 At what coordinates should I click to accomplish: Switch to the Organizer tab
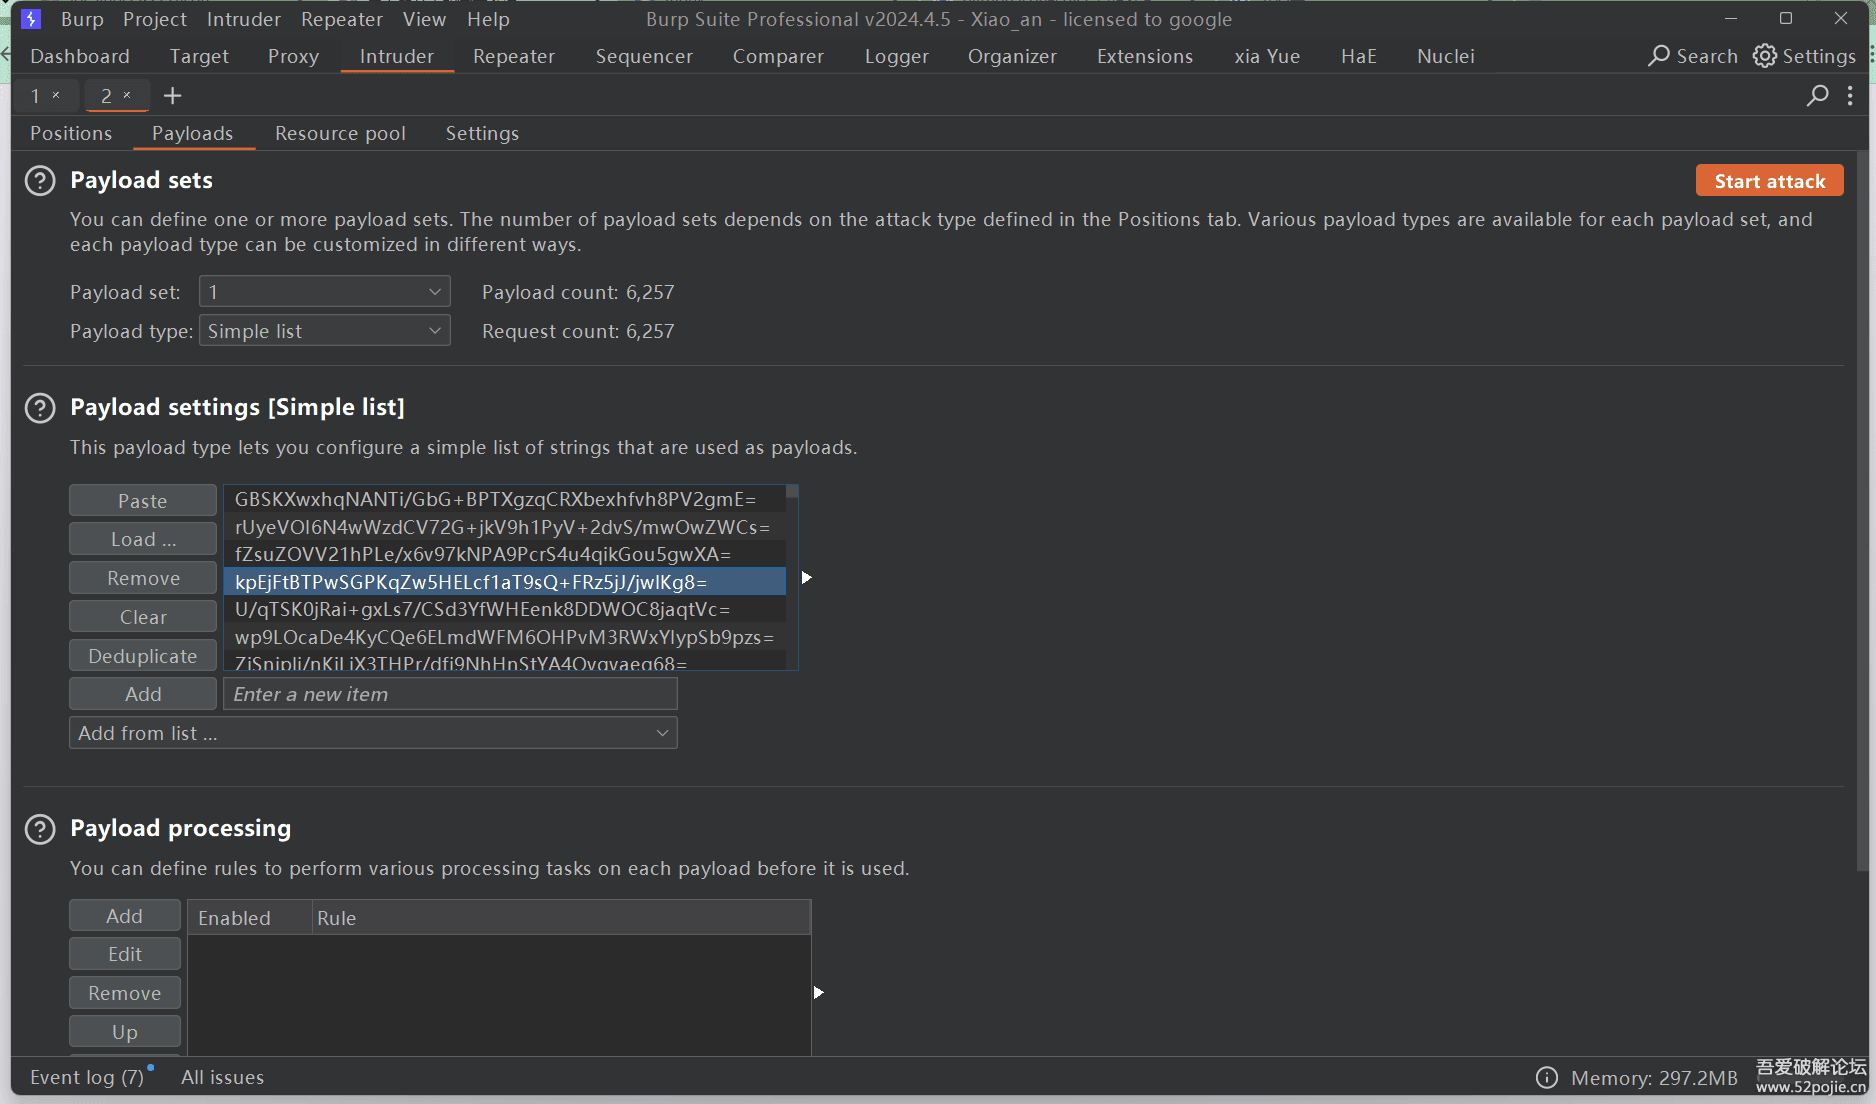[1012, 56]
